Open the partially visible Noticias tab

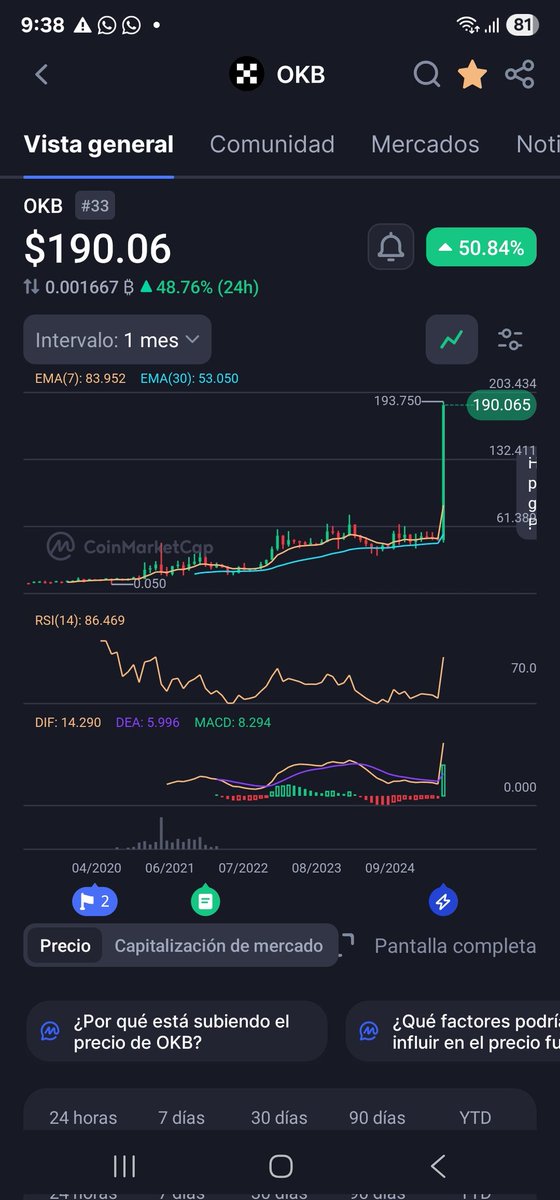pyautogui.click(x=538, y=144)
